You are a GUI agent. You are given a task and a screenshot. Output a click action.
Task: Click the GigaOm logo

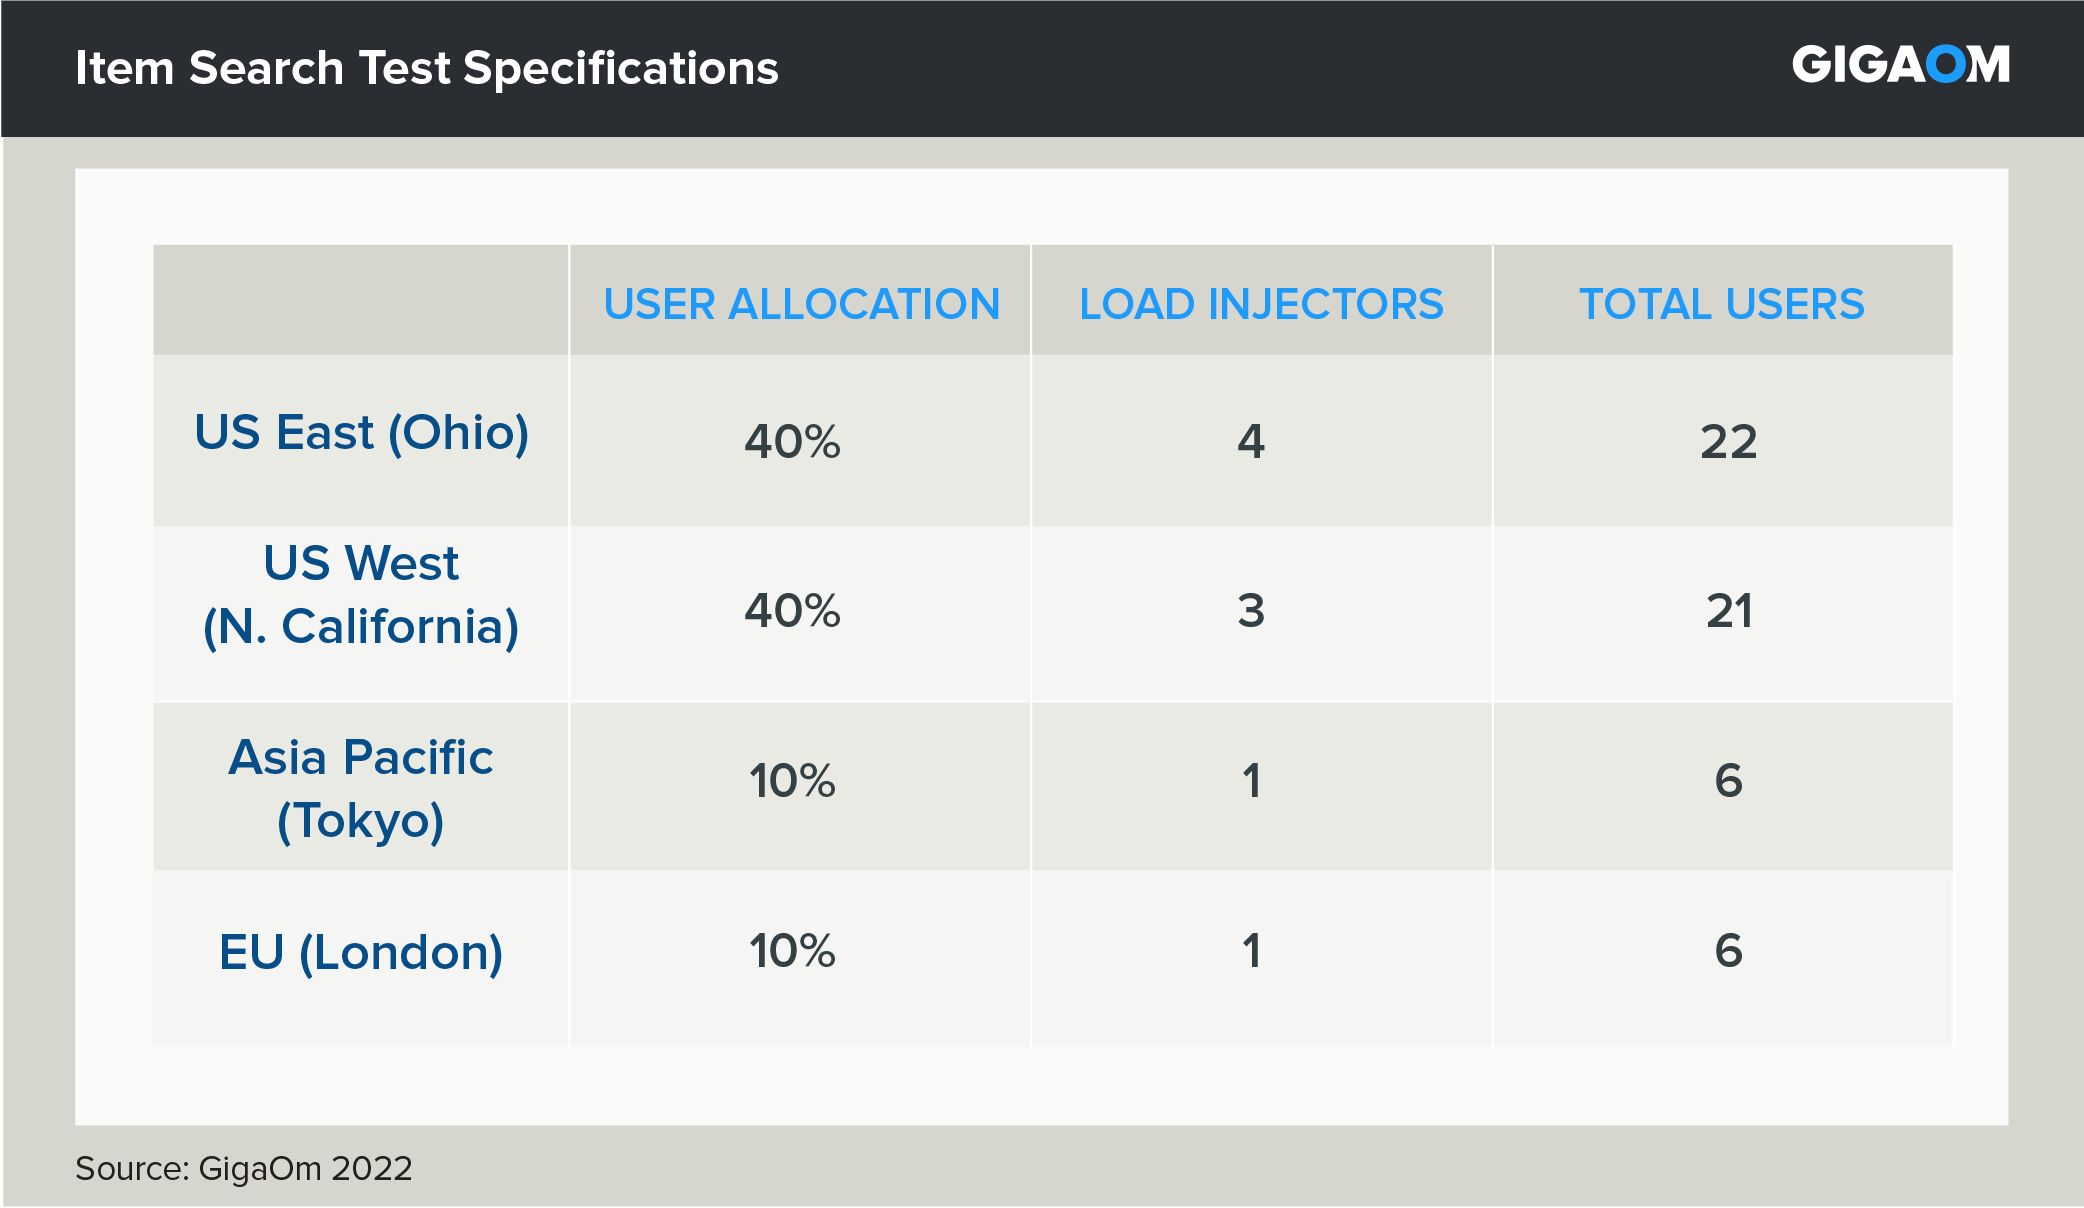[1900, 66]
